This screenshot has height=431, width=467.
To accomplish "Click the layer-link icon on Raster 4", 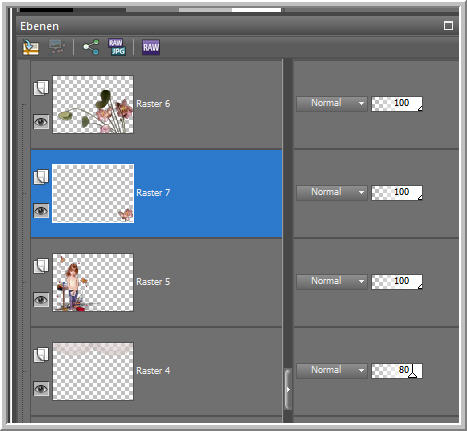I will point(41,355).
